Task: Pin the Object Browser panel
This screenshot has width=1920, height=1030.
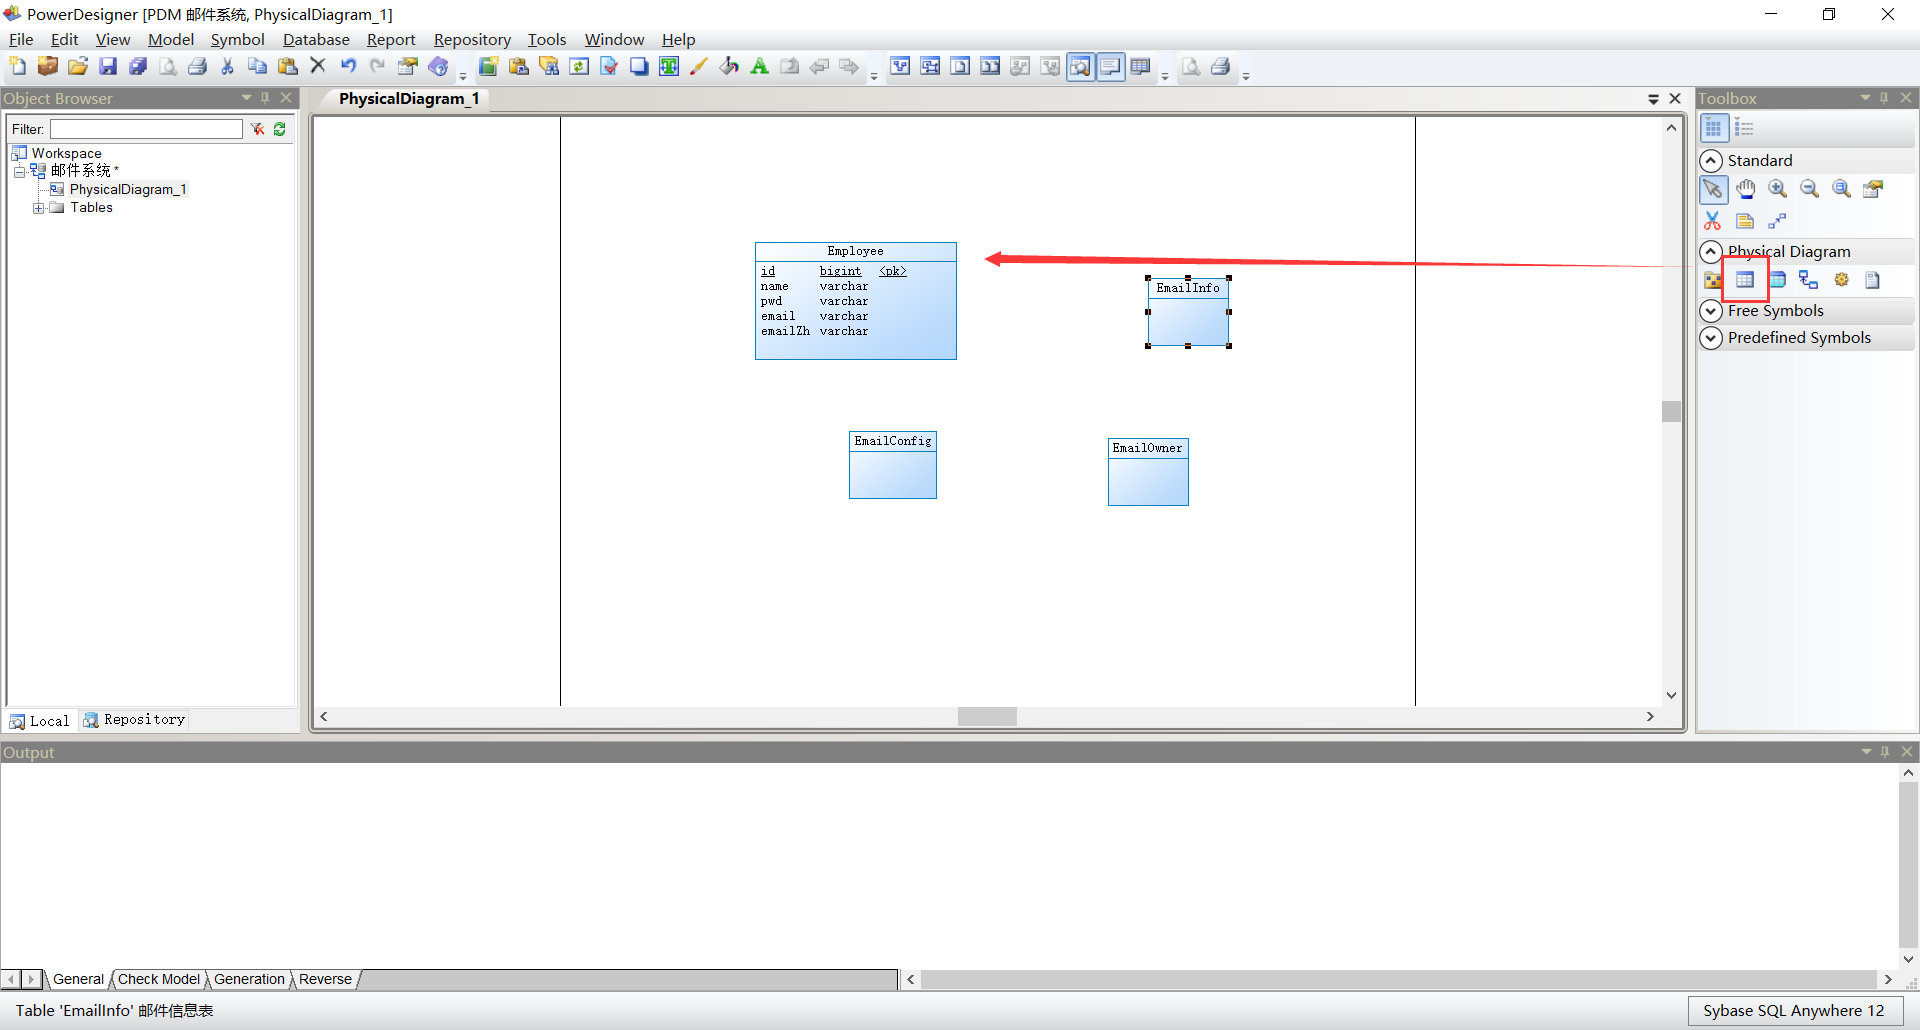Action: click(x=265, y=98)
